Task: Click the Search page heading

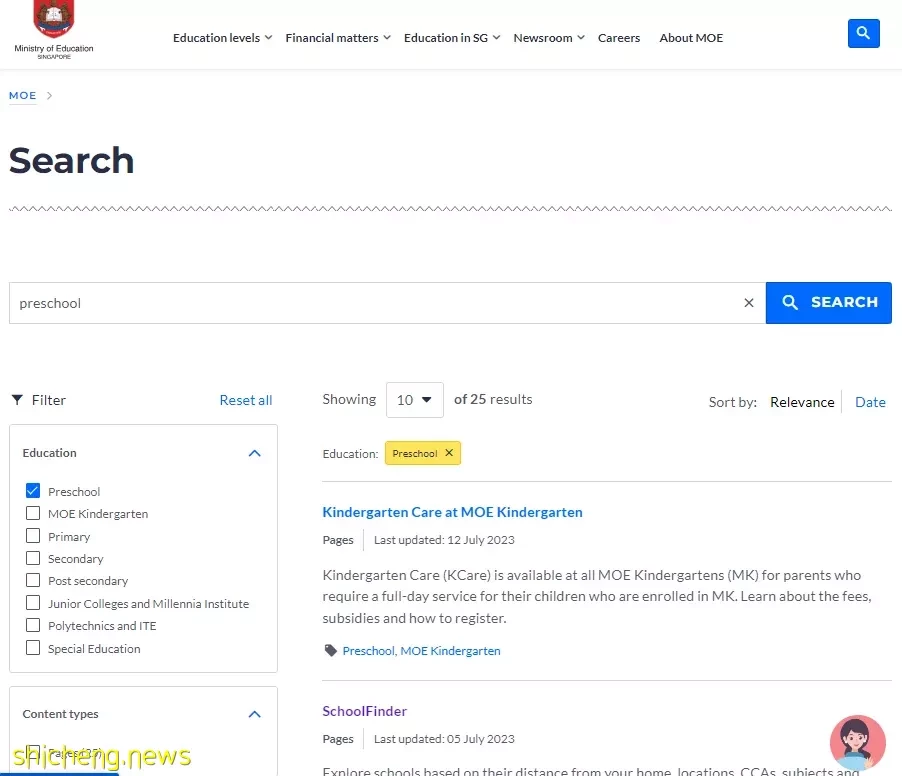Action: pyautogui.click(x=71, y=160)
